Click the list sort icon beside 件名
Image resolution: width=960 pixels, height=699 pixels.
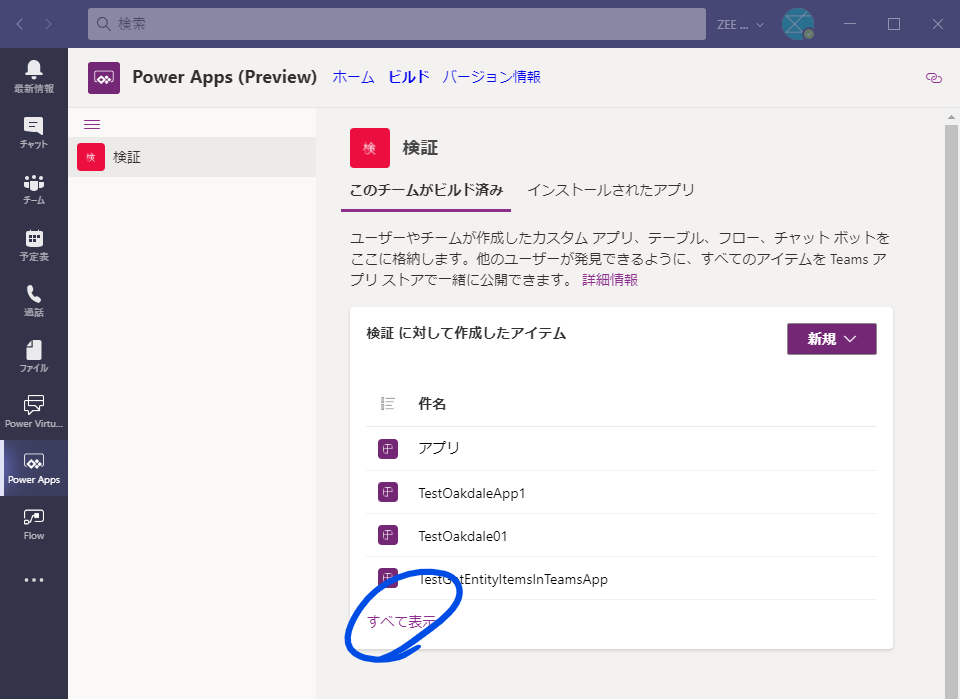(x=388, y=403)
